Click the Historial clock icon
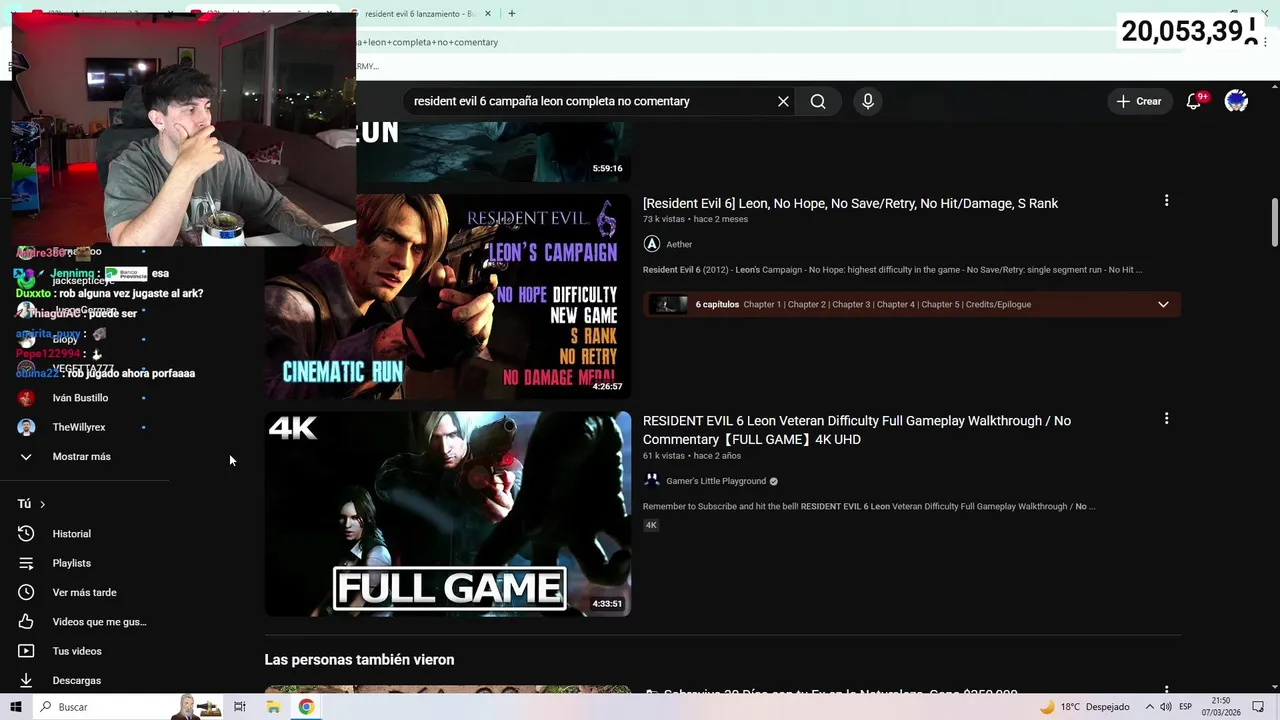The width and height of the screenshot is (1280, 720). [x=26, y=534]
